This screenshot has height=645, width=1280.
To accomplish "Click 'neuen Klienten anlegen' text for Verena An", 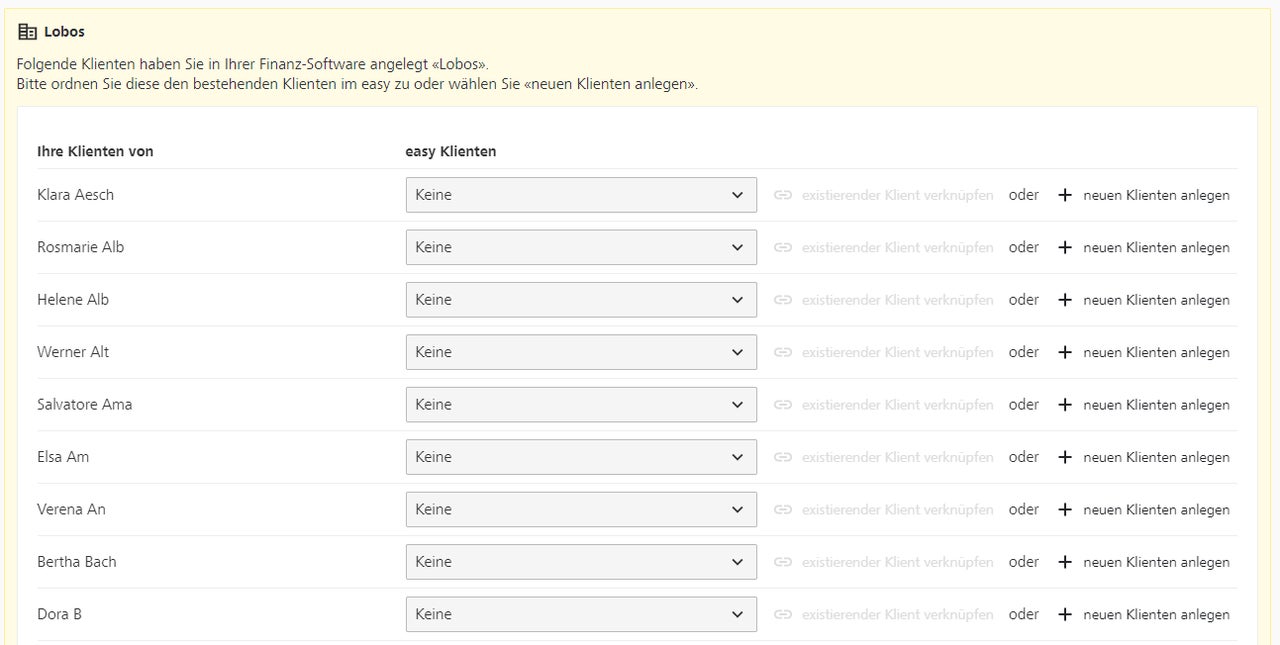I will (1157, 510).
